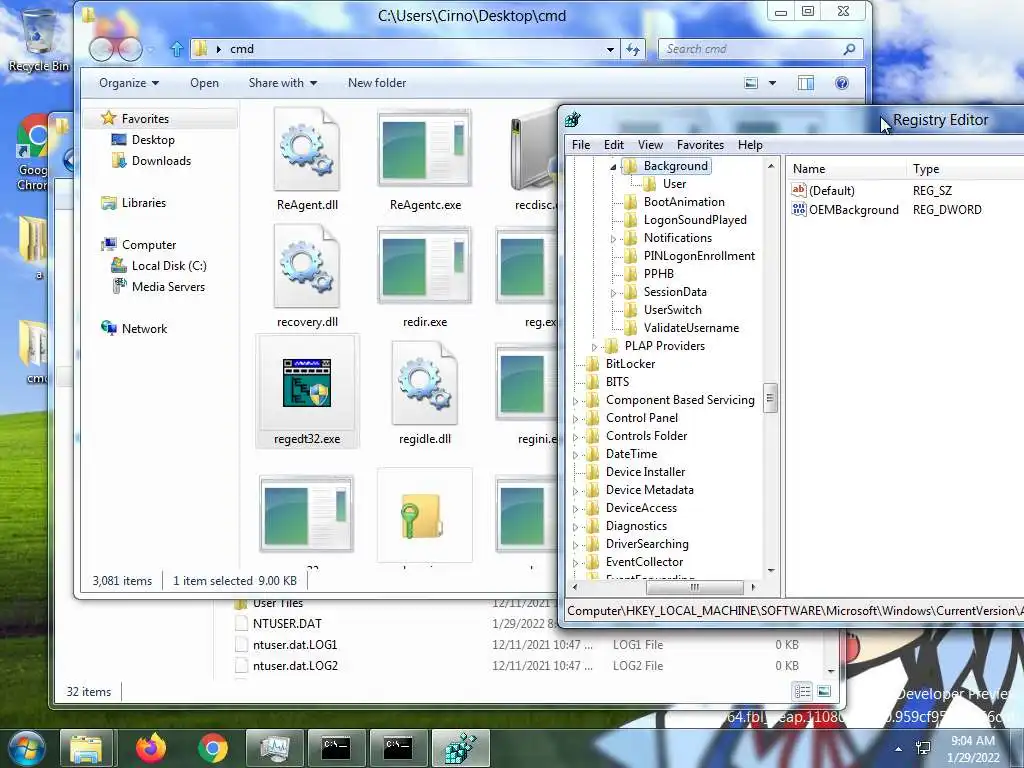Toggle the explorer preview pane icon
The image size is (1024, 768).
tap(806, 83)
